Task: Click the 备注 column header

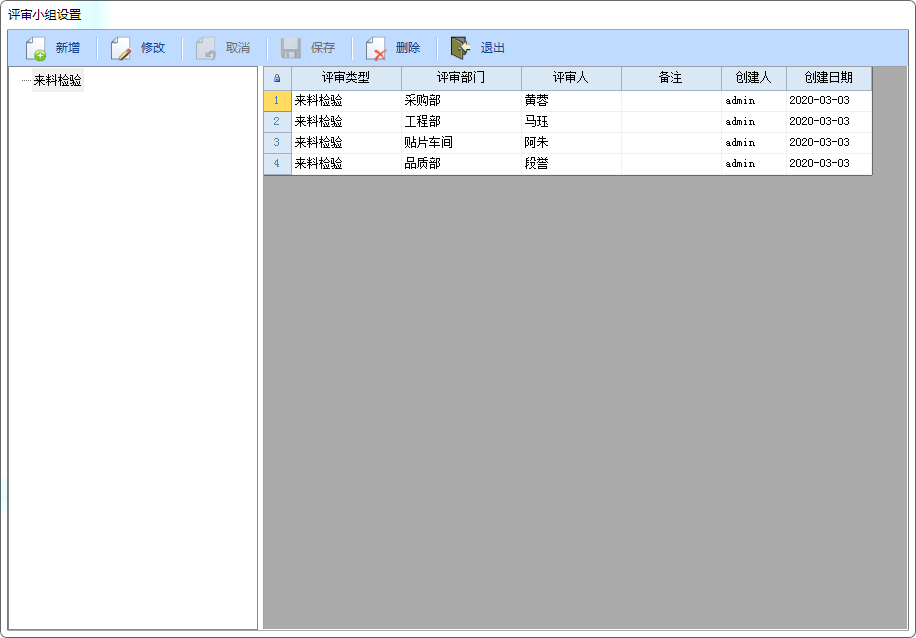Action: tap(671, 78)
